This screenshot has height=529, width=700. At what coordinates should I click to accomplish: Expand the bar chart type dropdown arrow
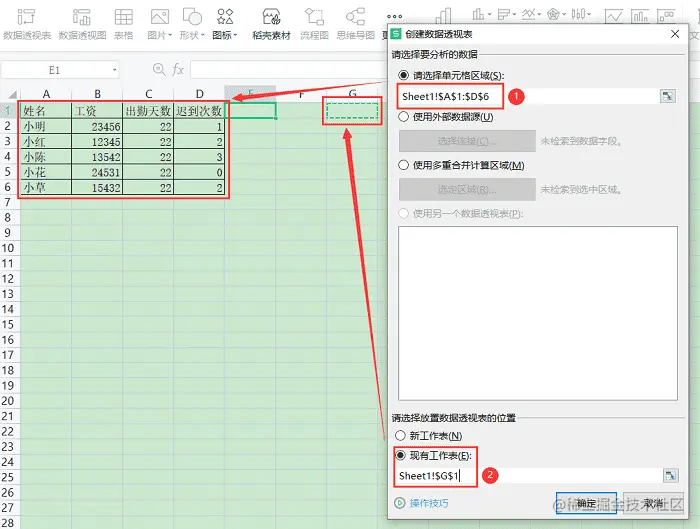point(514,15)
